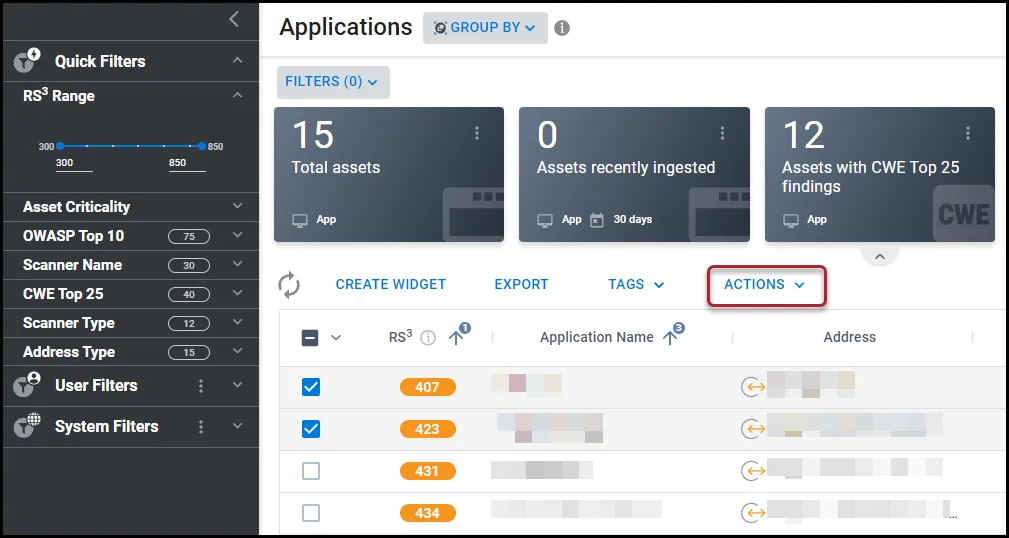Expand the User Filters section chevron
1009x538 pixels.
pos(237,385)
